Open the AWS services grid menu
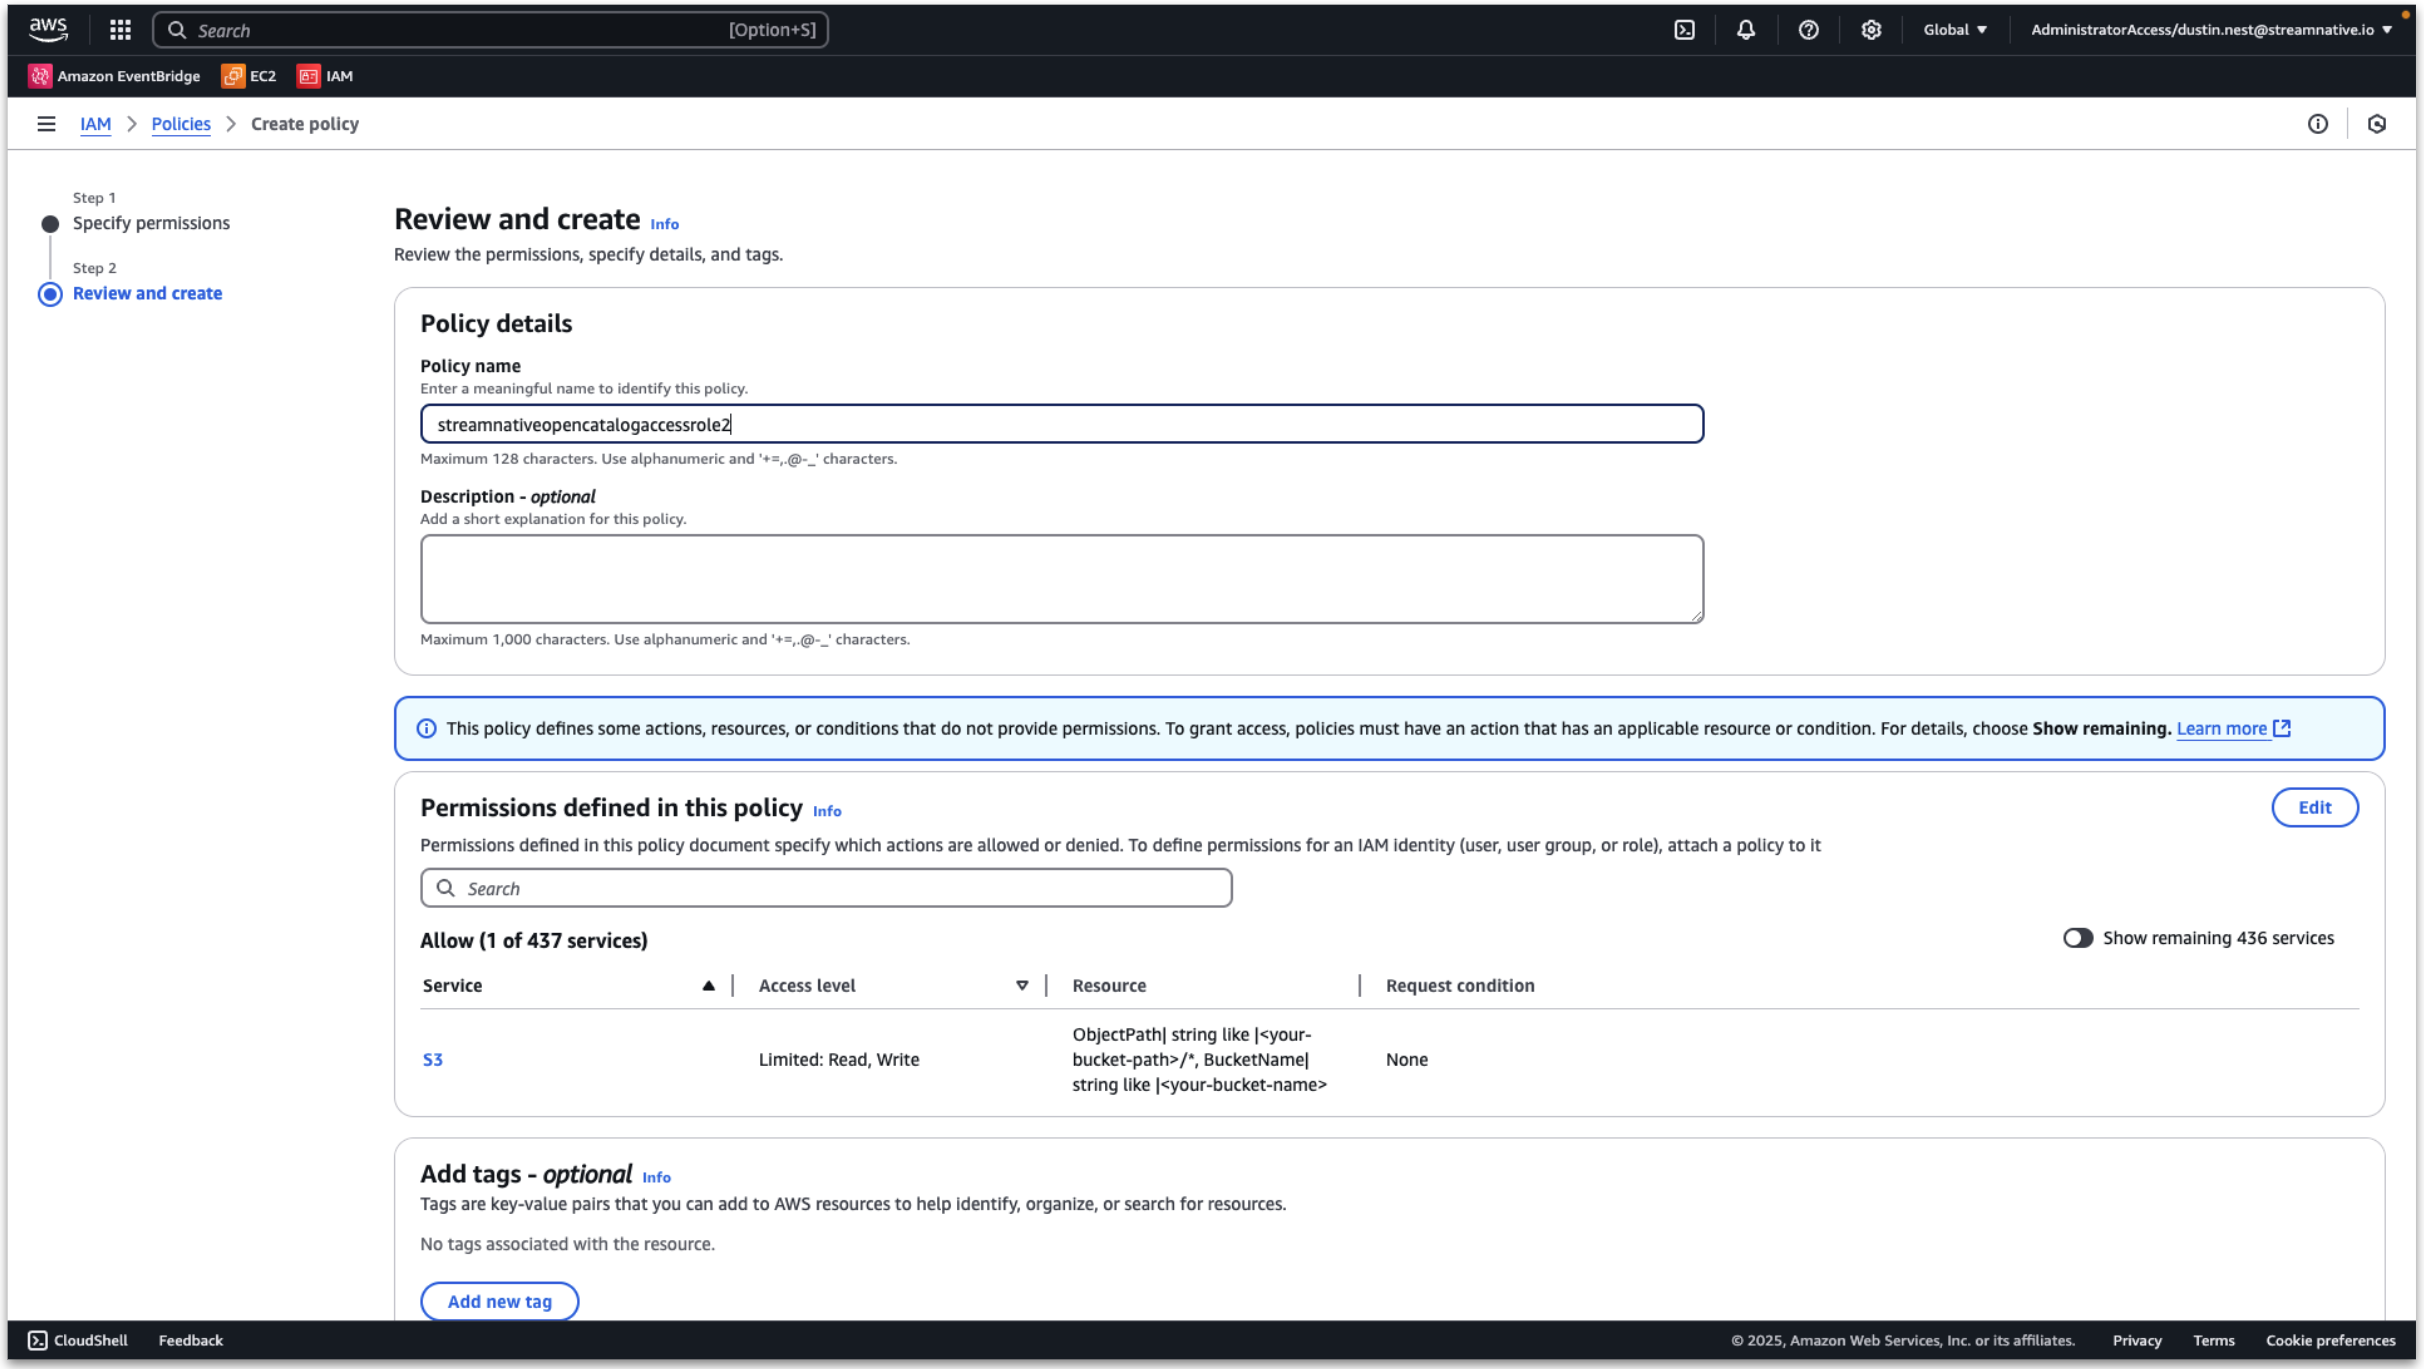This screenshot has width=2424, height=1369. coord(118,29)
